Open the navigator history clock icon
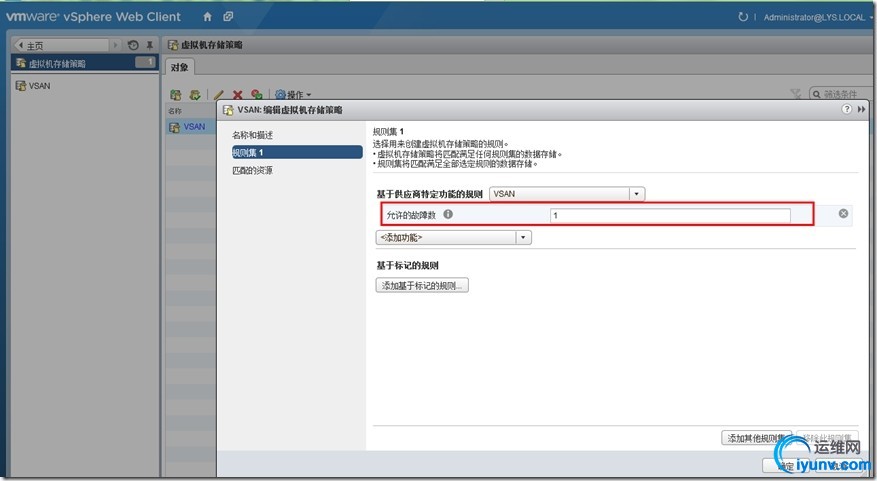The height and width of the screenshot is (481, 877). coord(133,45)
